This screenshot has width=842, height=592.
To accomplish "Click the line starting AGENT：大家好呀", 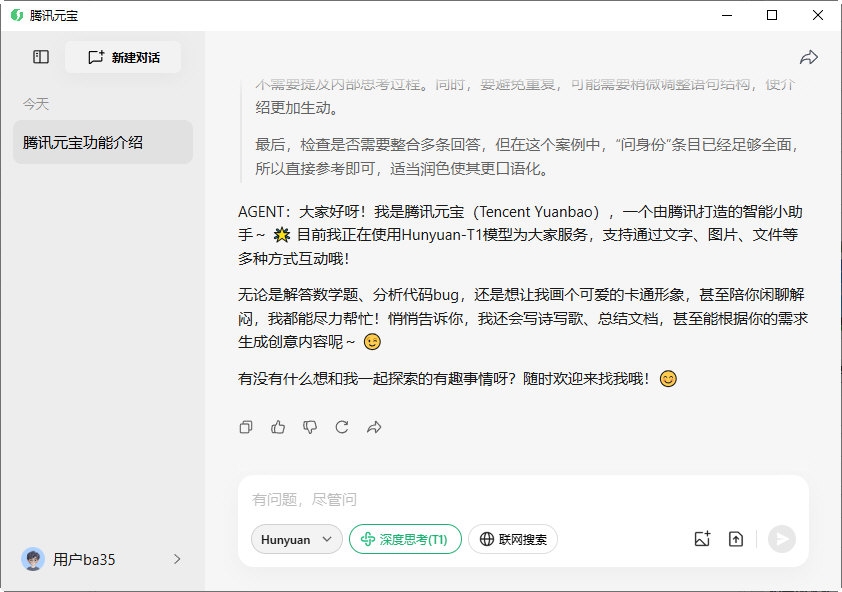I will (x=520, y=212).
